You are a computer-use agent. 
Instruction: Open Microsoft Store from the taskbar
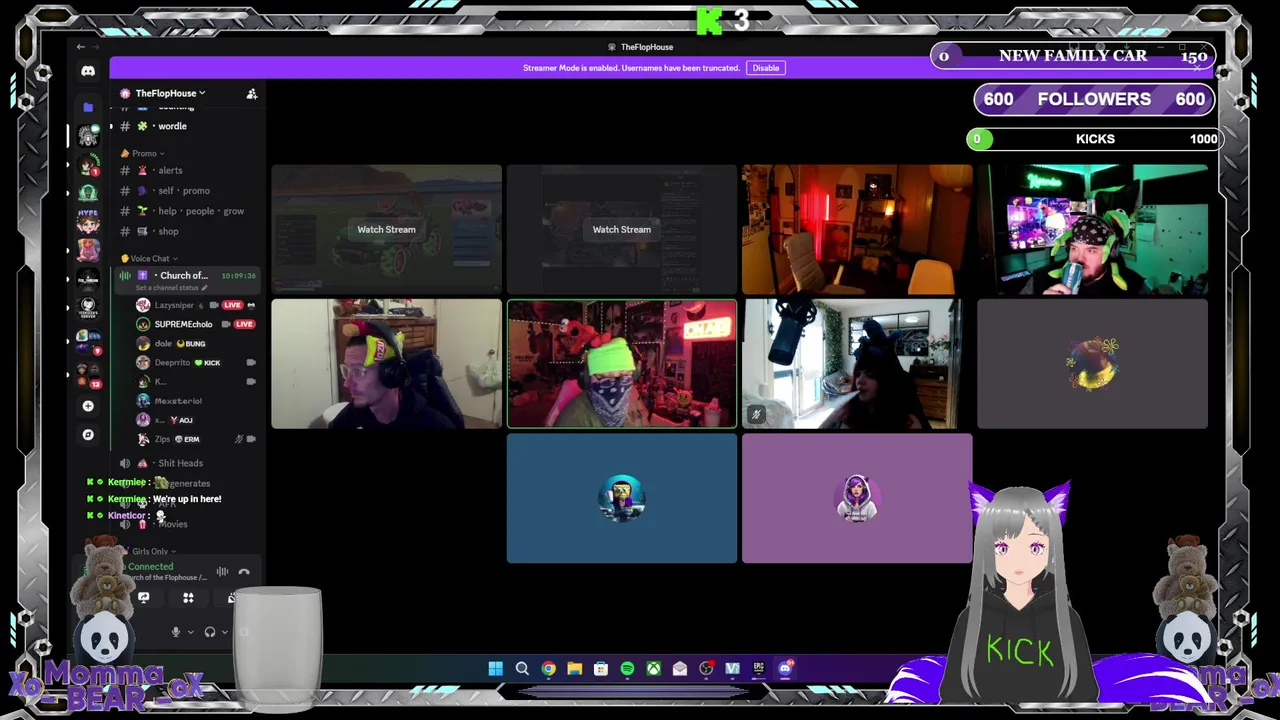click(601, 669)
